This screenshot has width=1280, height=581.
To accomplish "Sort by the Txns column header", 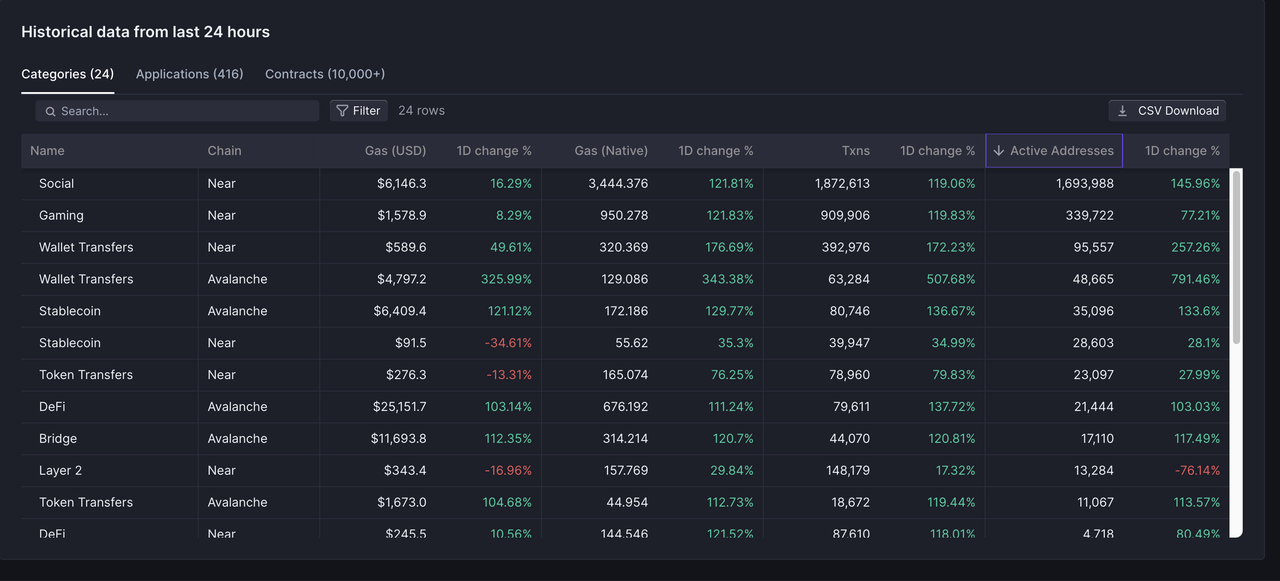I will 855,151.
